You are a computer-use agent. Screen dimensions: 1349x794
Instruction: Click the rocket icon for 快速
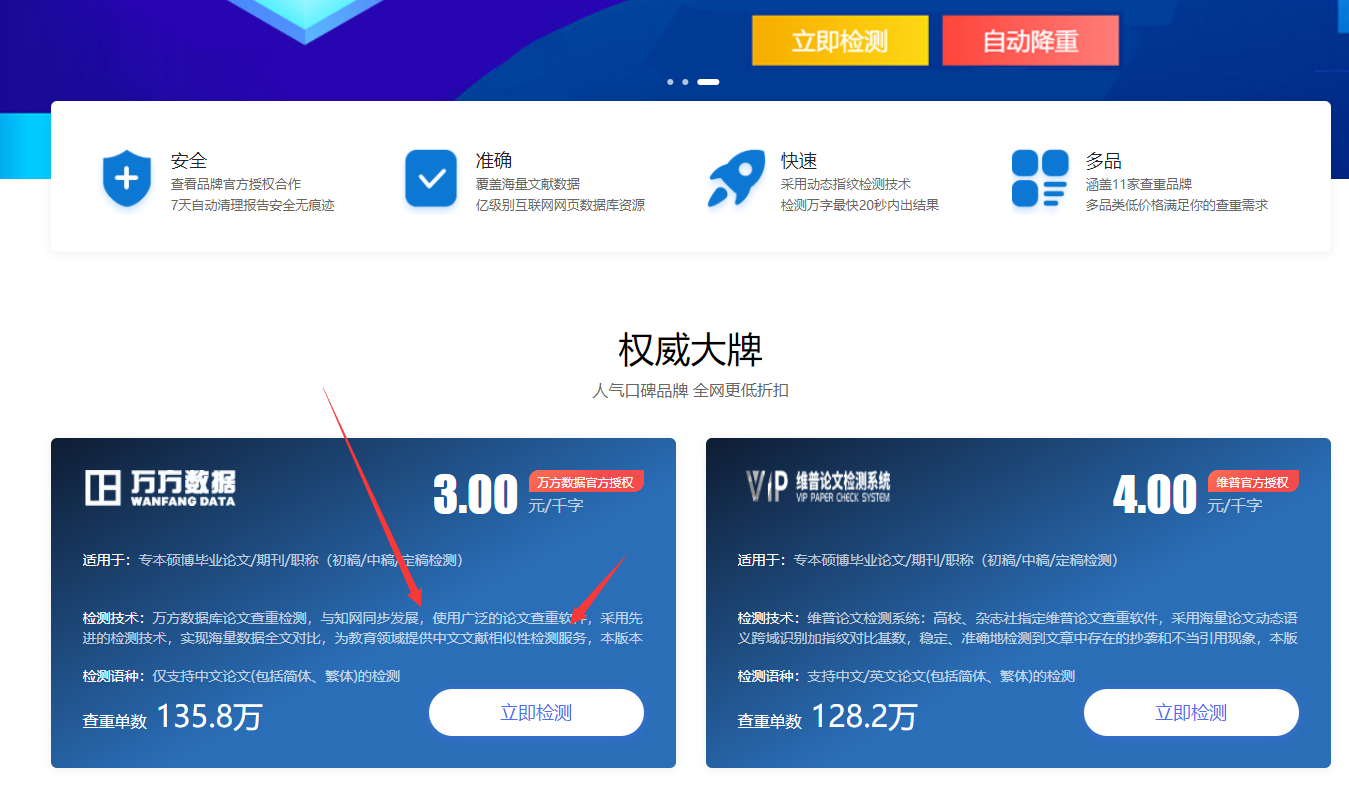[x=736, y=179]
